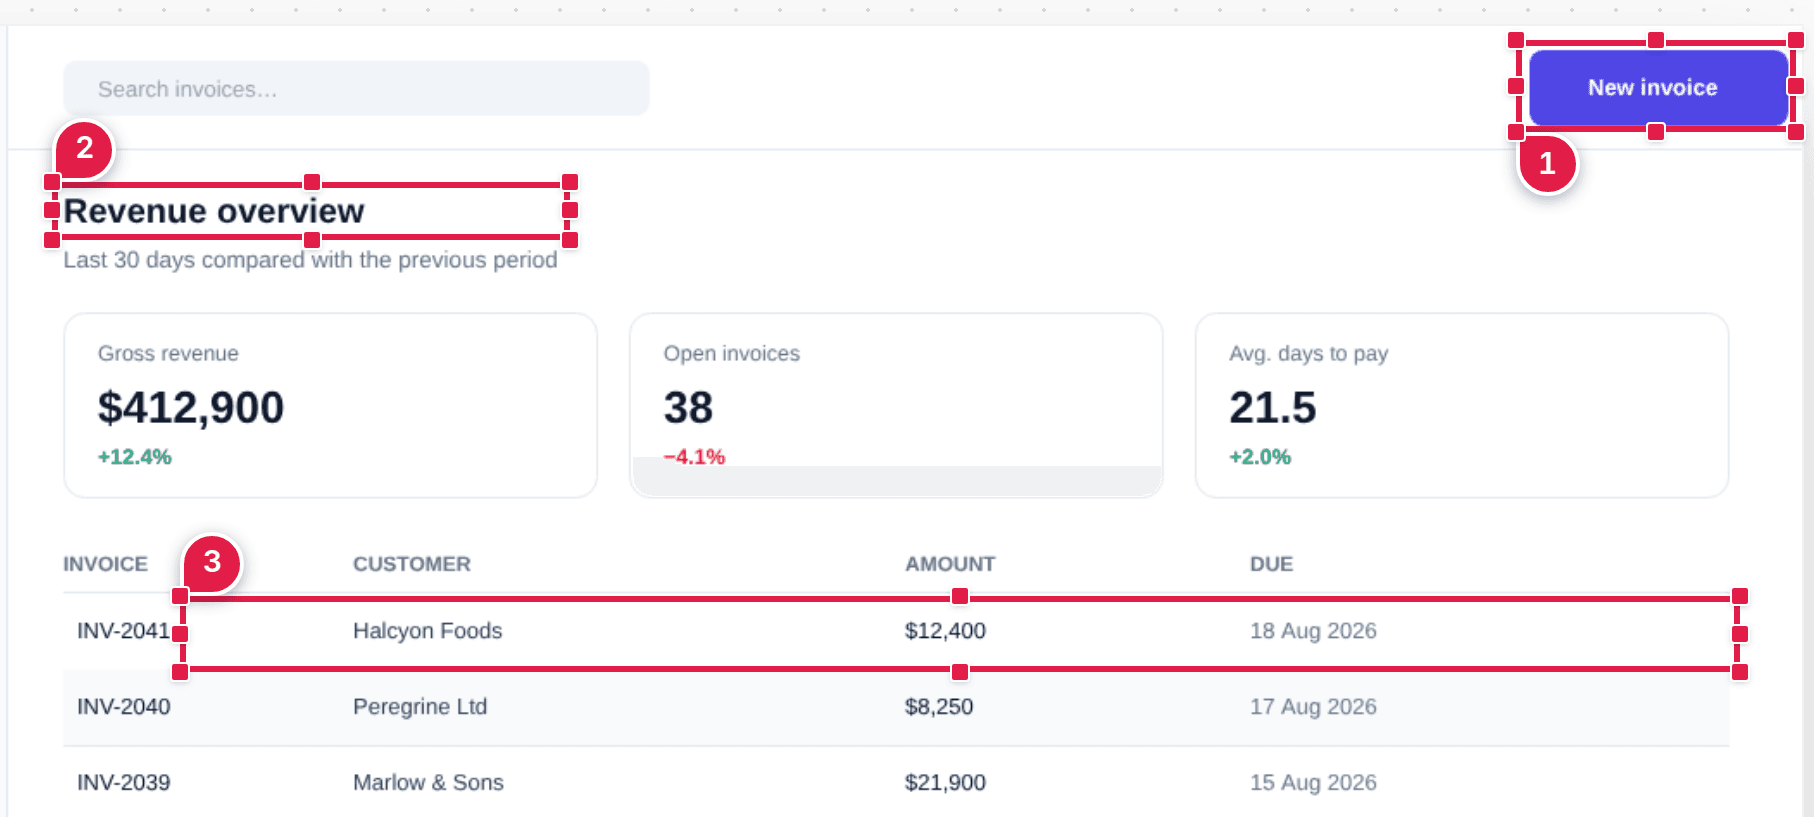1814x817 pixels.
Task: Open invoice INV-2040
Action: [124, 707]
